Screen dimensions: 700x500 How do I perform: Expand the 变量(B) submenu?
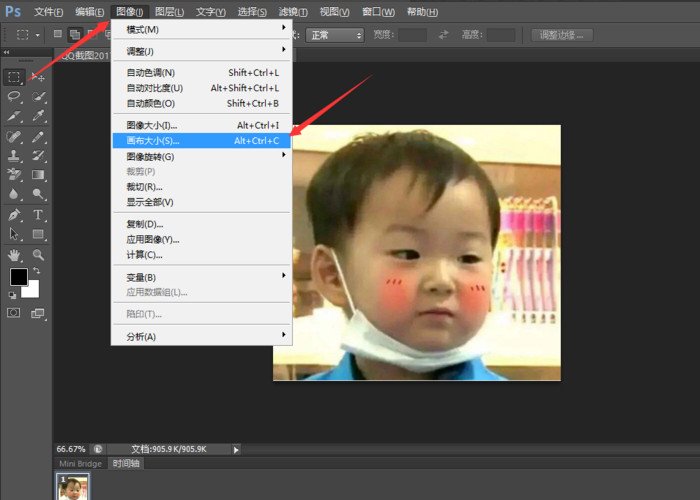point(201,277)
